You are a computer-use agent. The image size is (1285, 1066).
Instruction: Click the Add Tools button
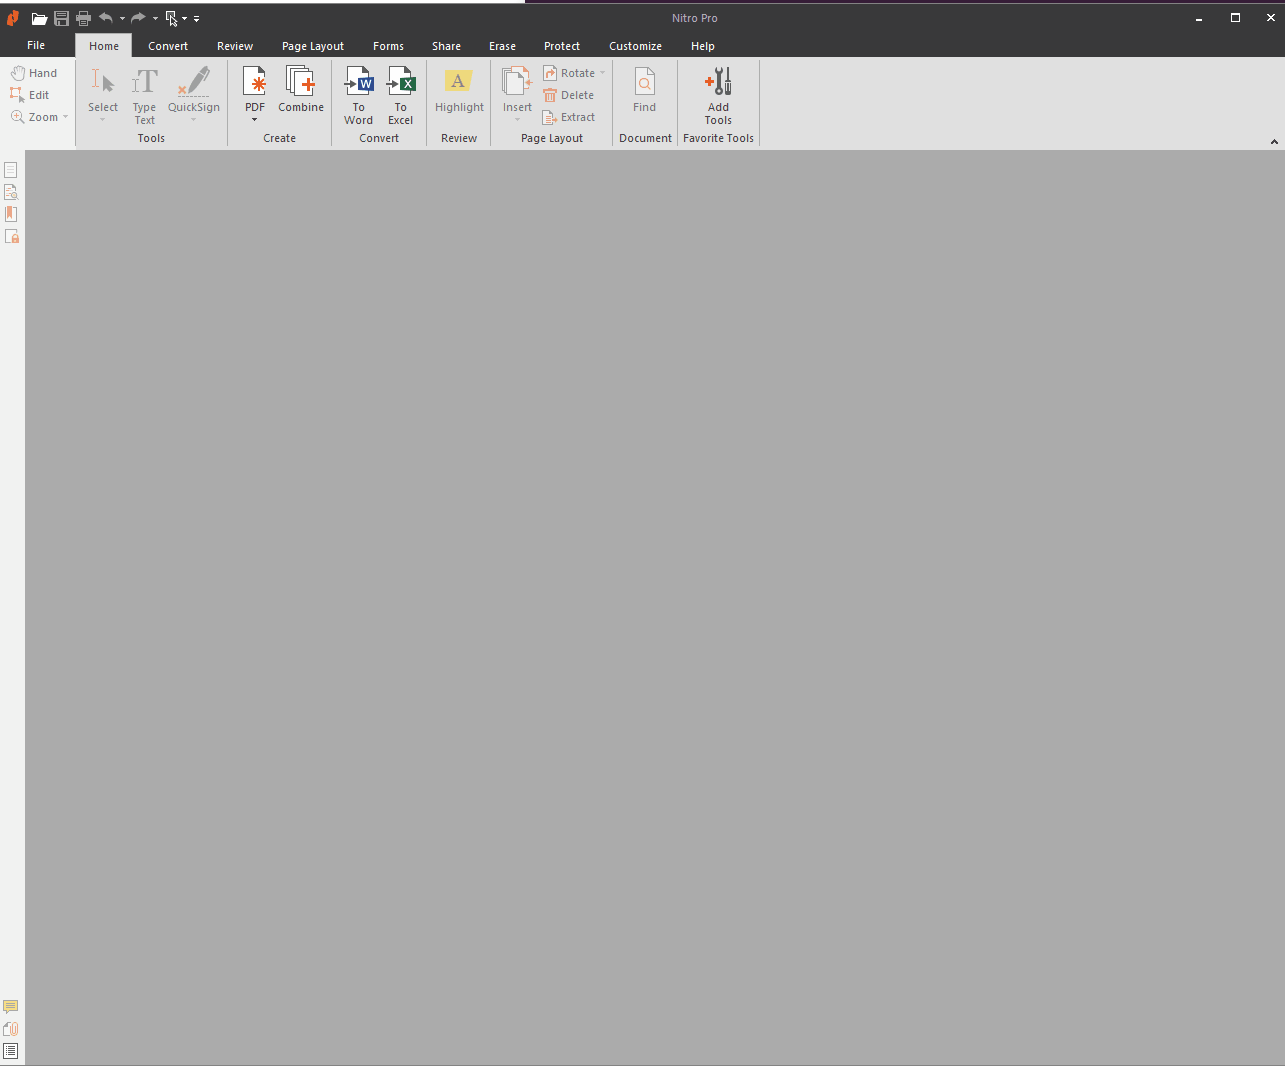(x=718, y=95)
